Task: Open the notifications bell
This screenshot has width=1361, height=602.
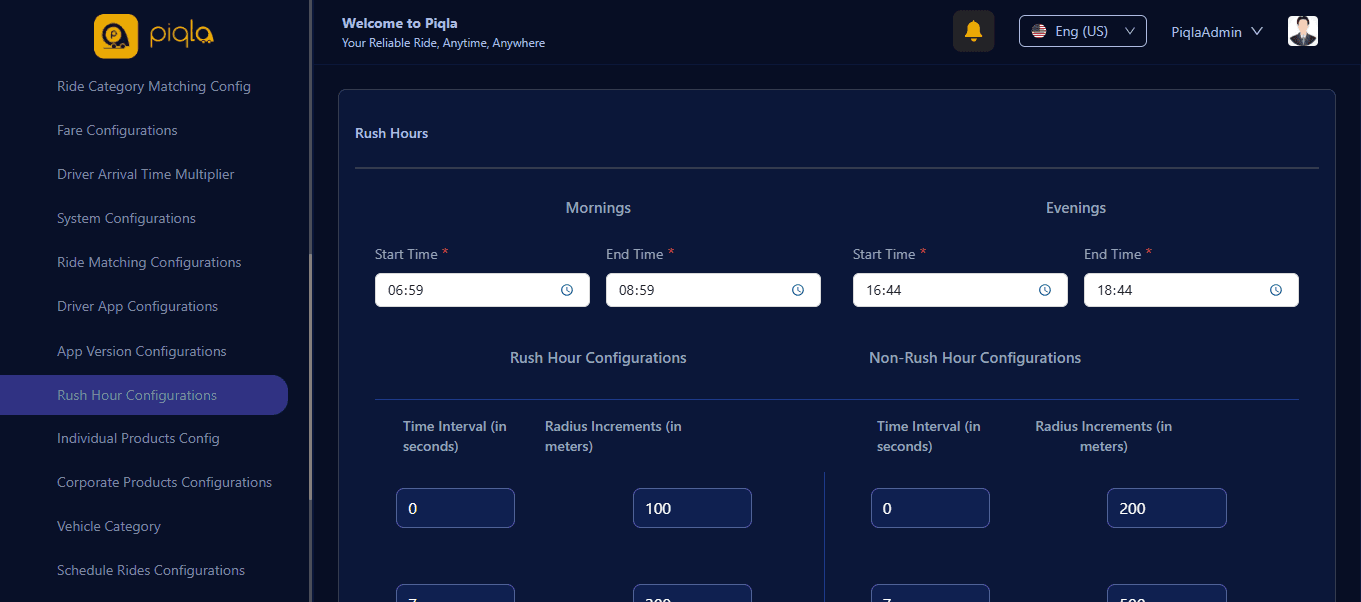Action: 973,31
